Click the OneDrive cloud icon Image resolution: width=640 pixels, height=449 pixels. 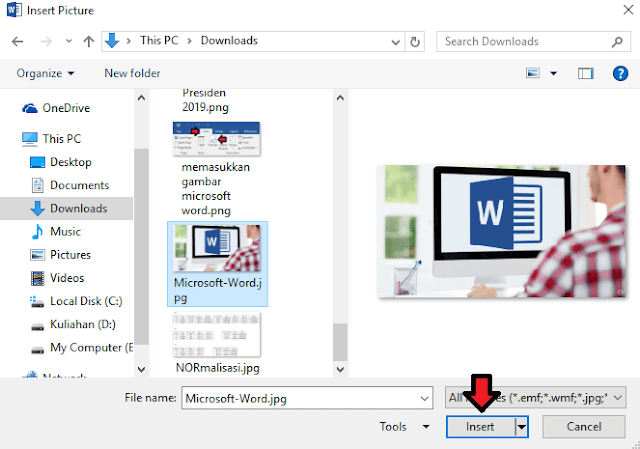pyautogui.click(x=30, y=109)
